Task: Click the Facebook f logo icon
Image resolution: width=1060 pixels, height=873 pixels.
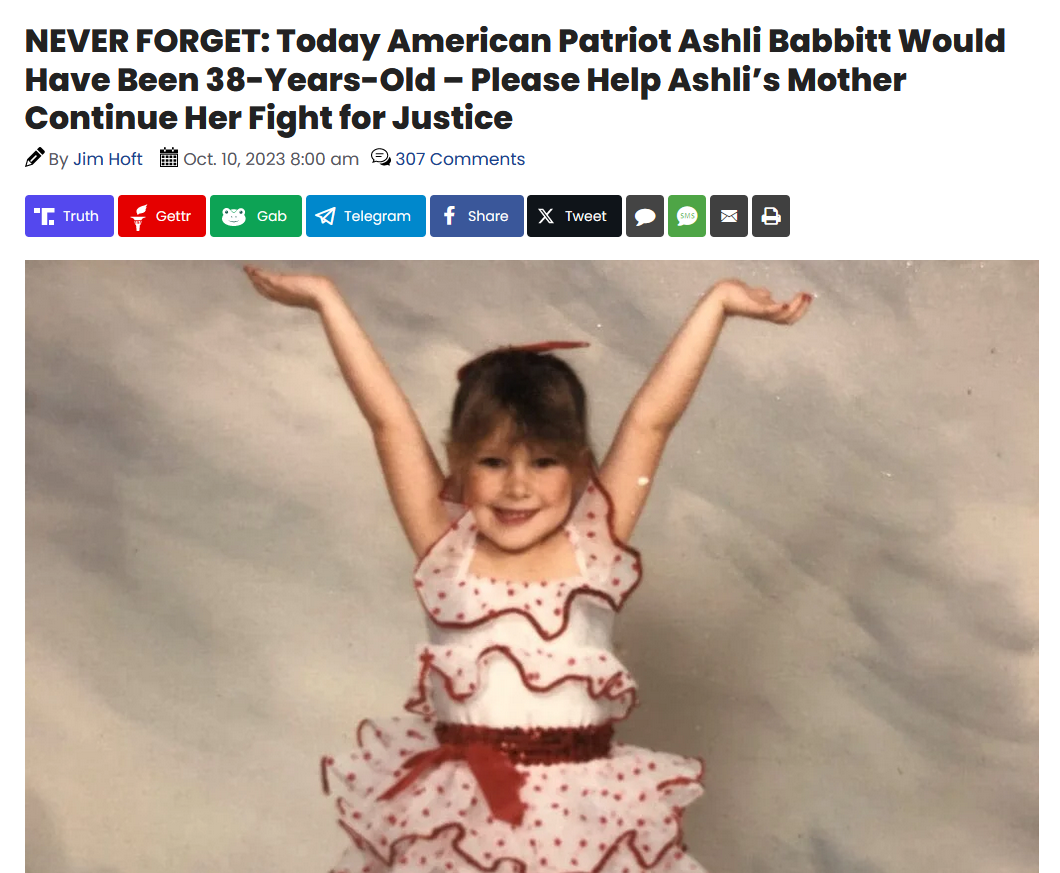Action: pyautogui.click(x=449, y=216)
